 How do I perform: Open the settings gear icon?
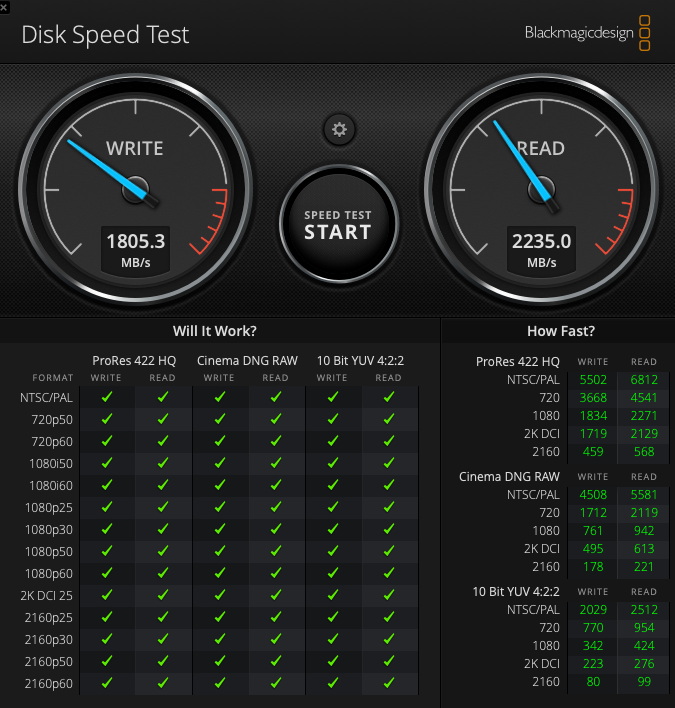[339, 130]
